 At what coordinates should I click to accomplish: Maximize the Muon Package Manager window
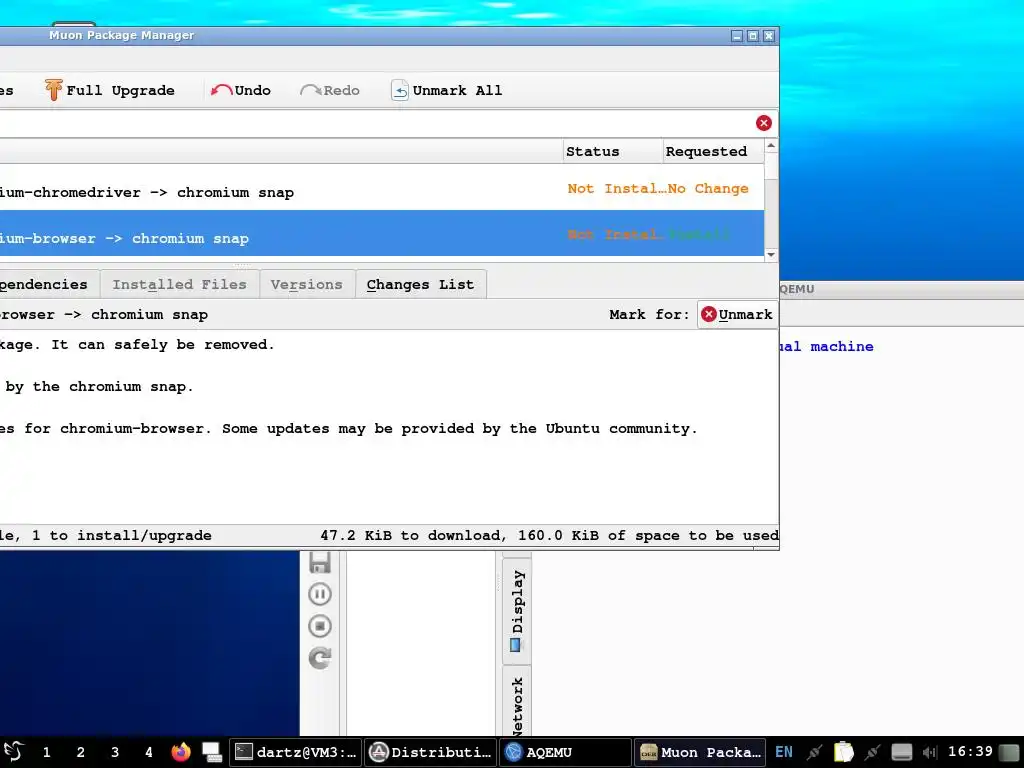click(x=752, y=36)
